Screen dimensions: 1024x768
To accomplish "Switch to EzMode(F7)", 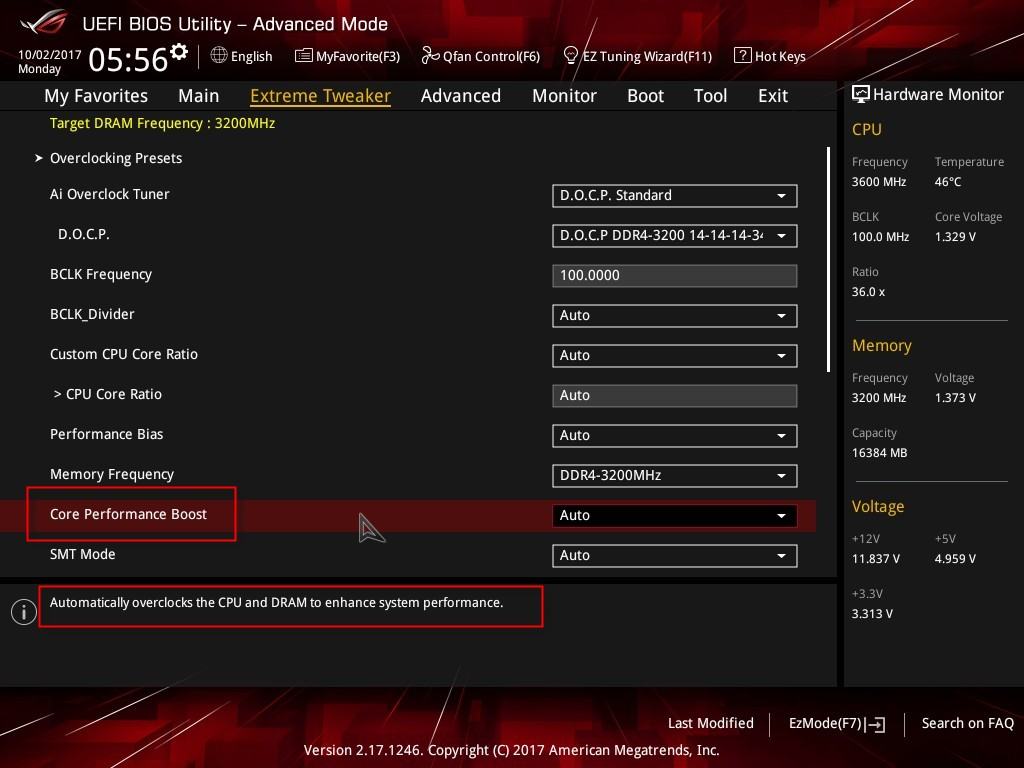I will click(x=837, y=724).
